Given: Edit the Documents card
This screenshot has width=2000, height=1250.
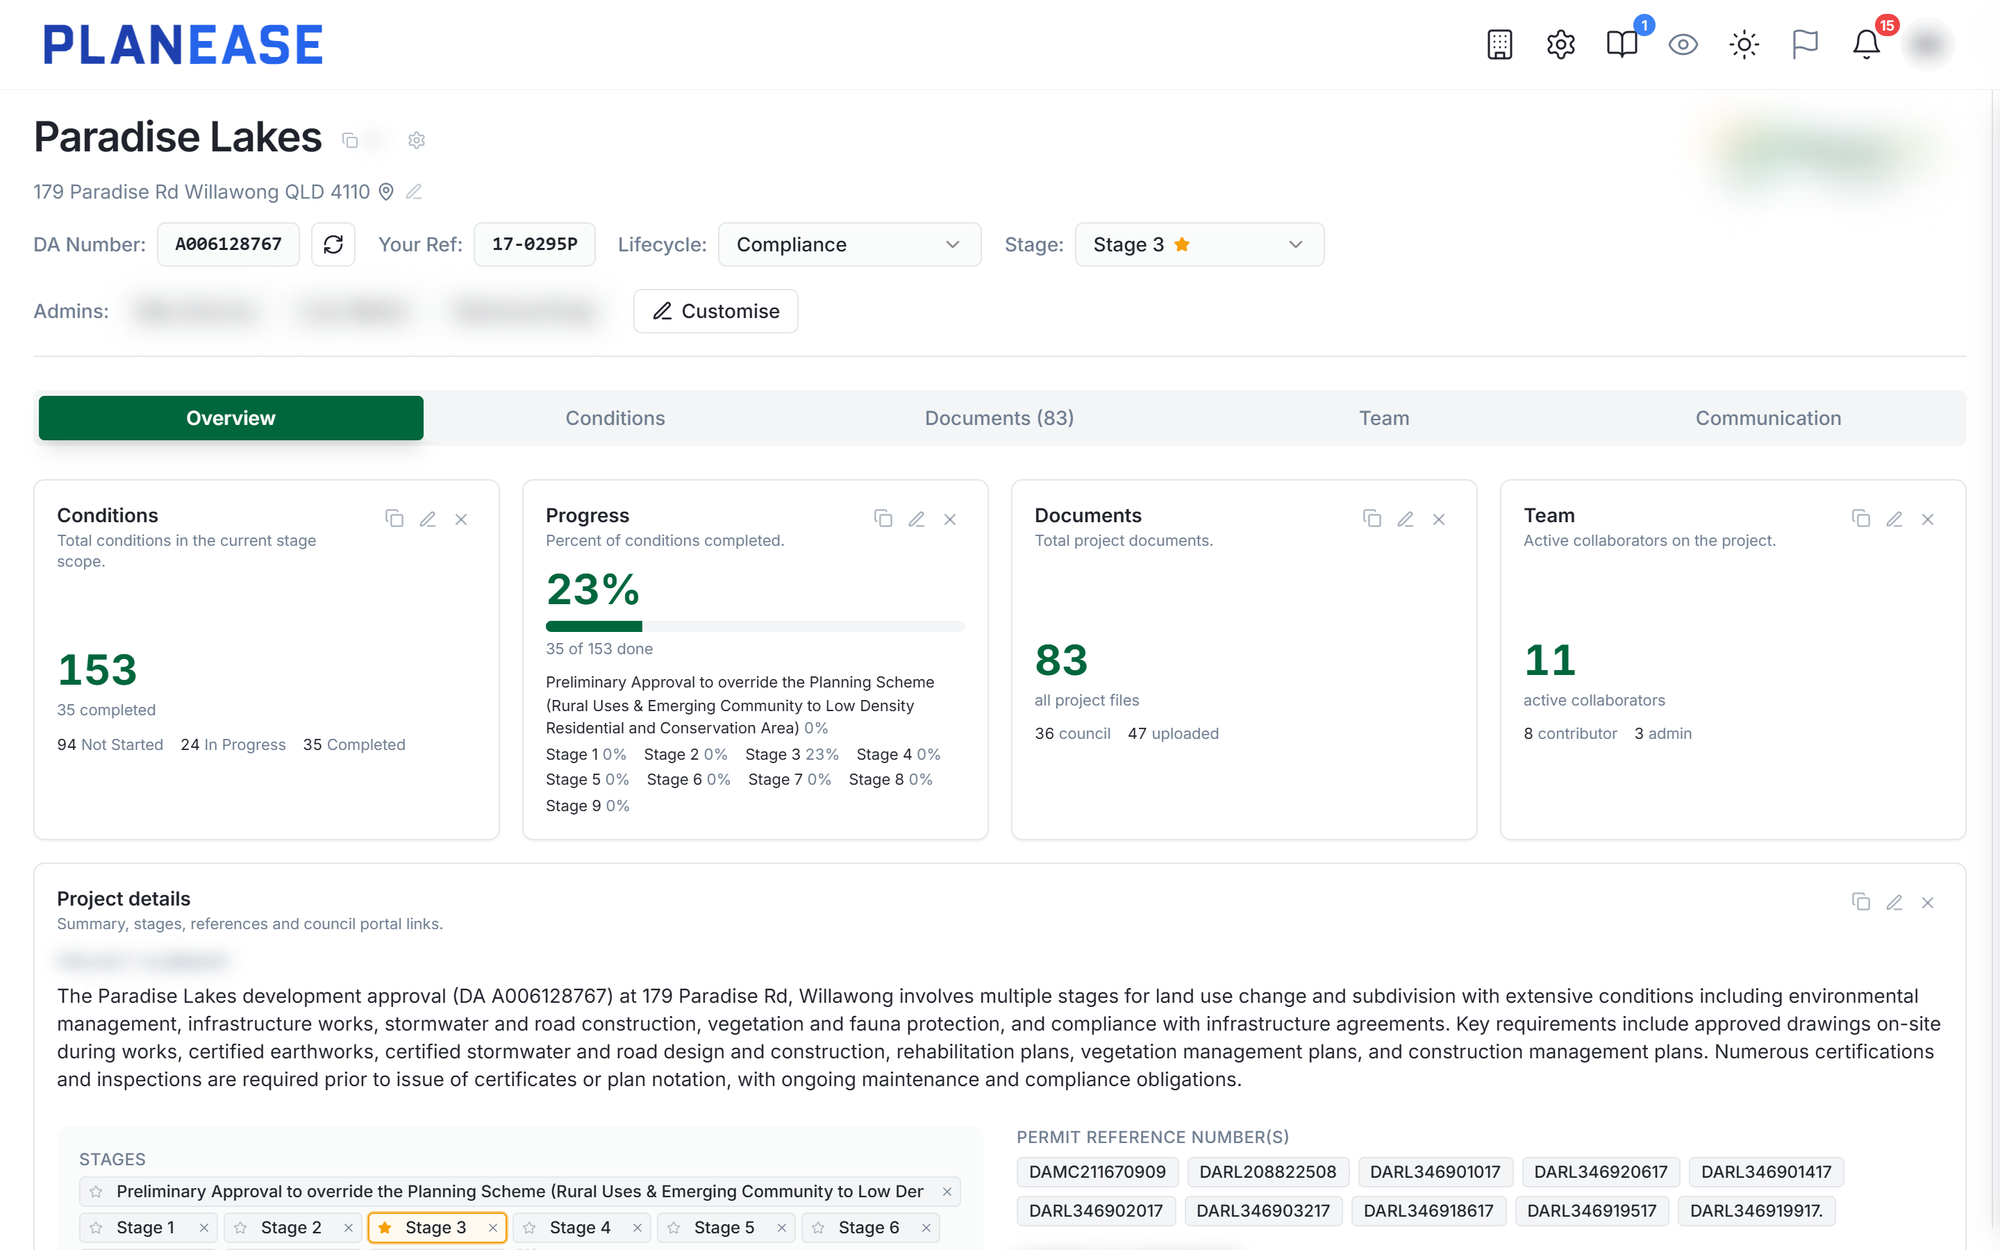Looking at the screenshot, I should [1406, 519].
